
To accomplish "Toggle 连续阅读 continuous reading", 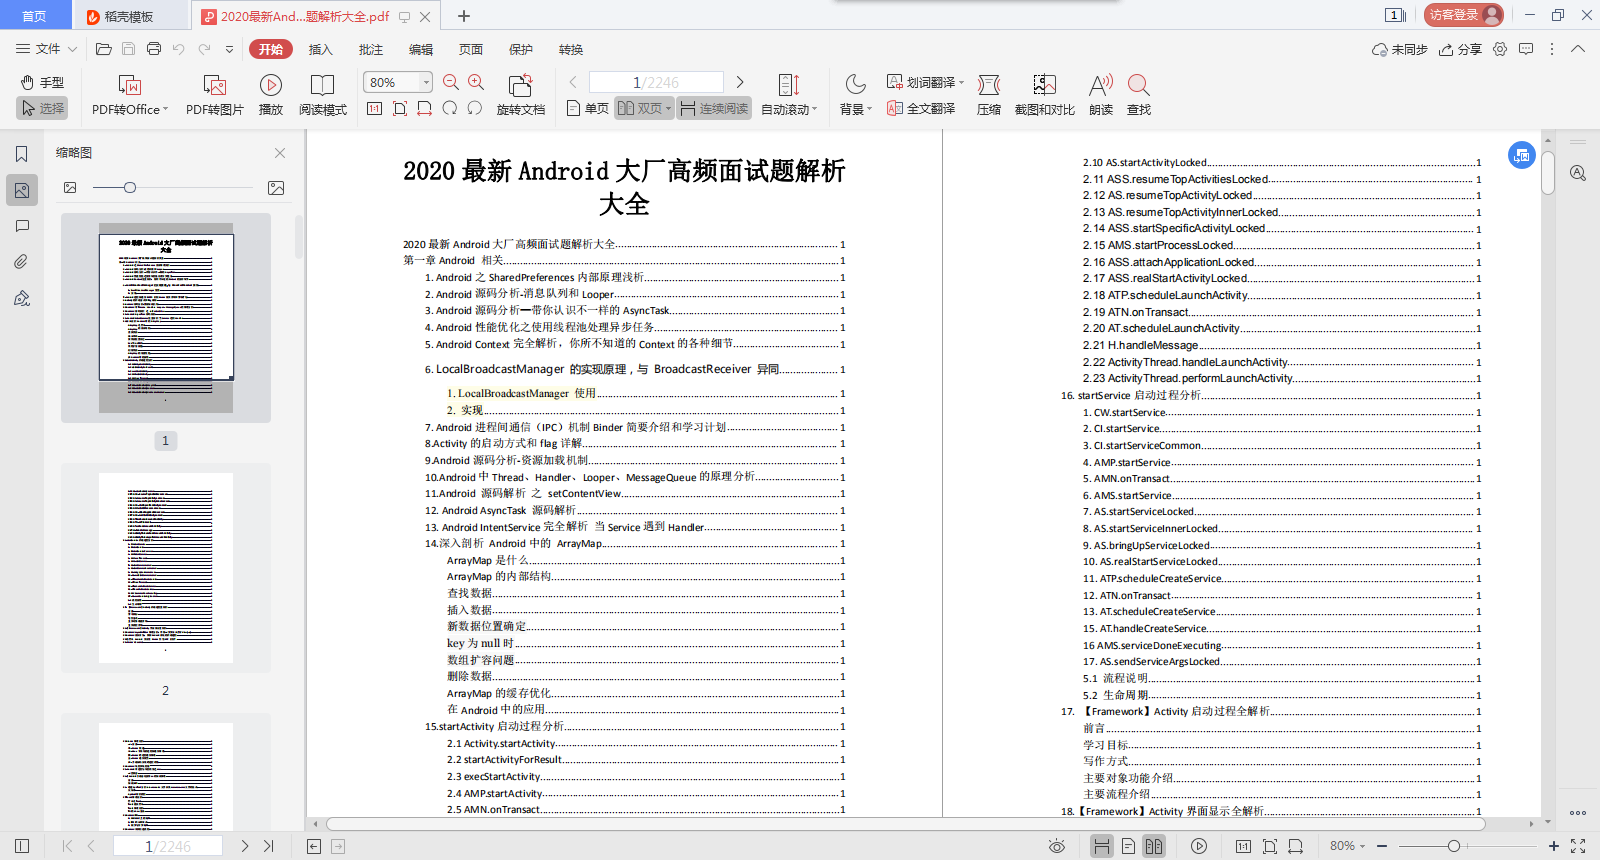I will tap(714, 108).
